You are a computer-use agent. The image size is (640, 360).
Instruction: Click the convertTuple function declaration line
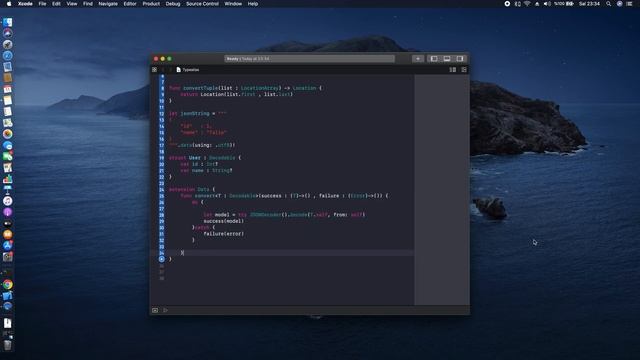245,88
